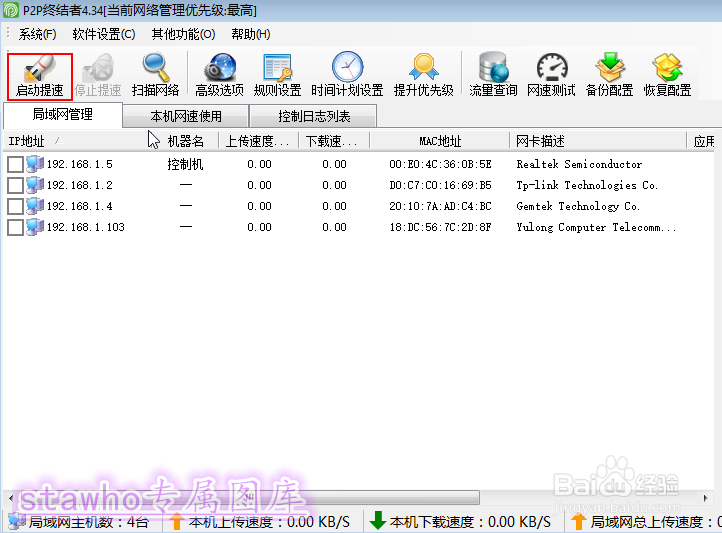Check the box for host 192.168.1.103
The width and height of the screenshot is (722, 533).
[15, 227]
